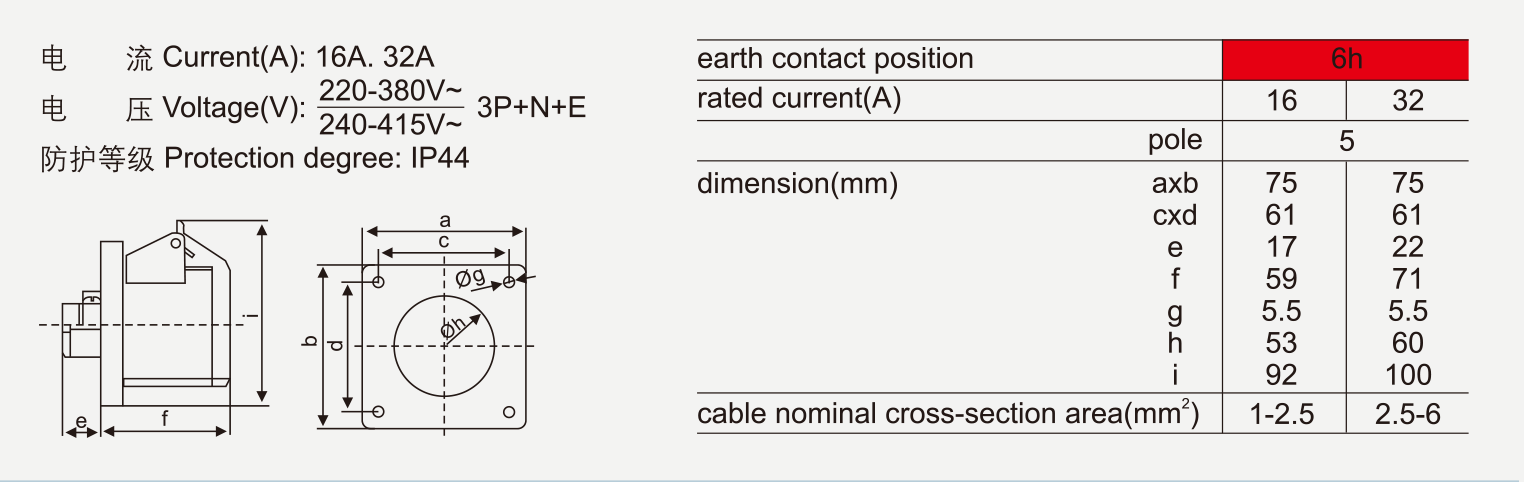Click the 3P+N+E text

pyautogui.click(x=532, y=107)
